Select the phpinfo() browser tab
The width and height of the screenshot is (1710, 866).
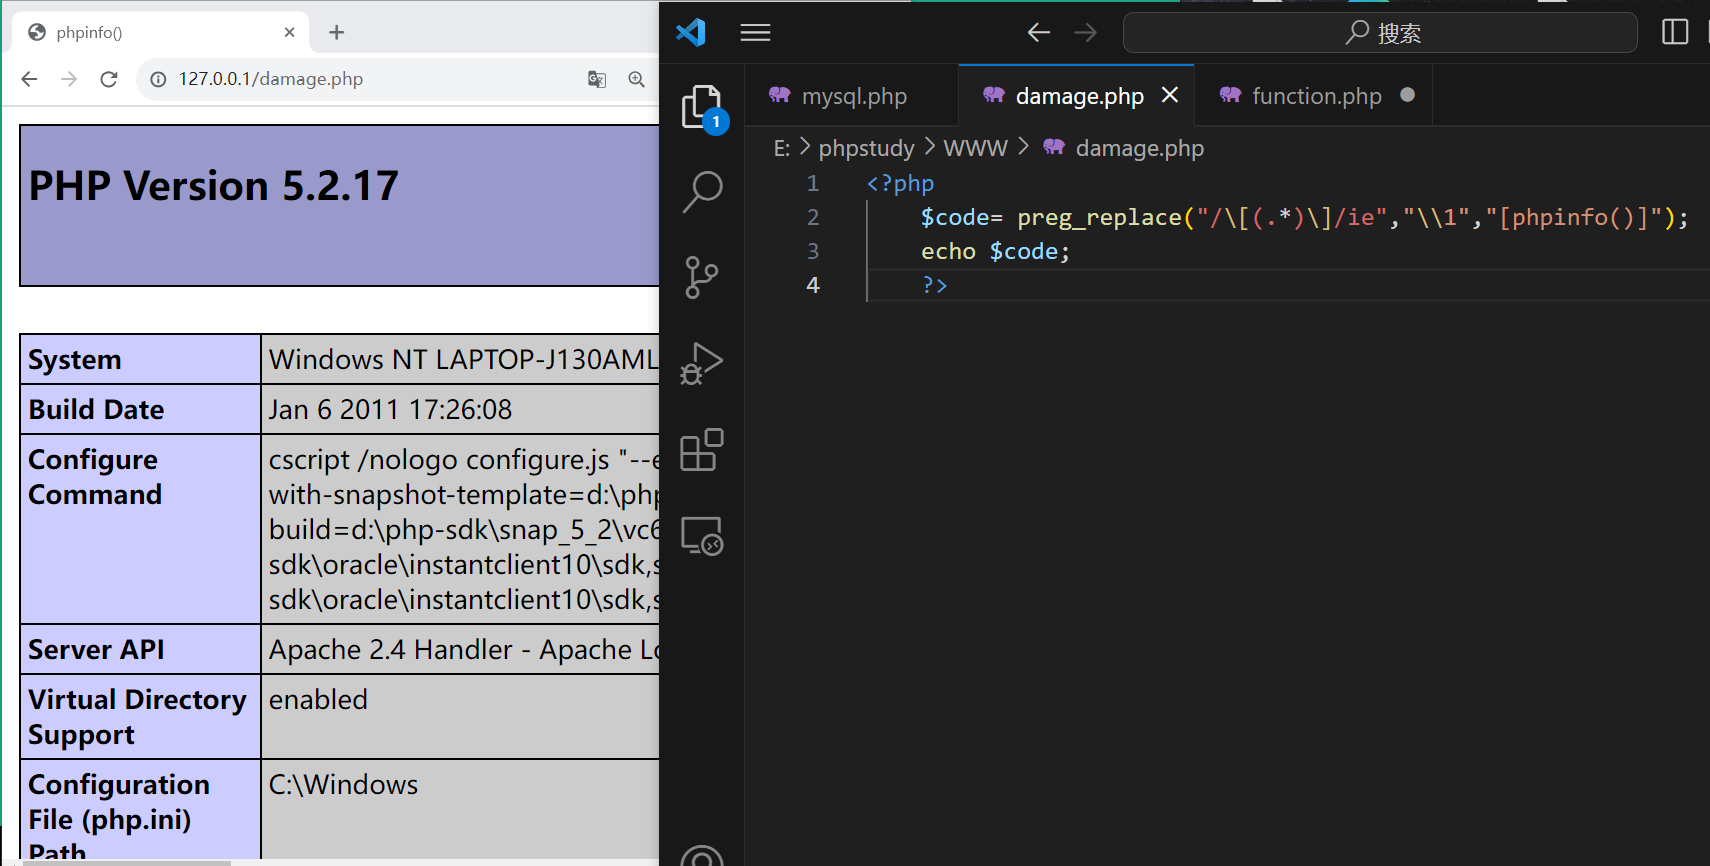click(x=160, y=32)
